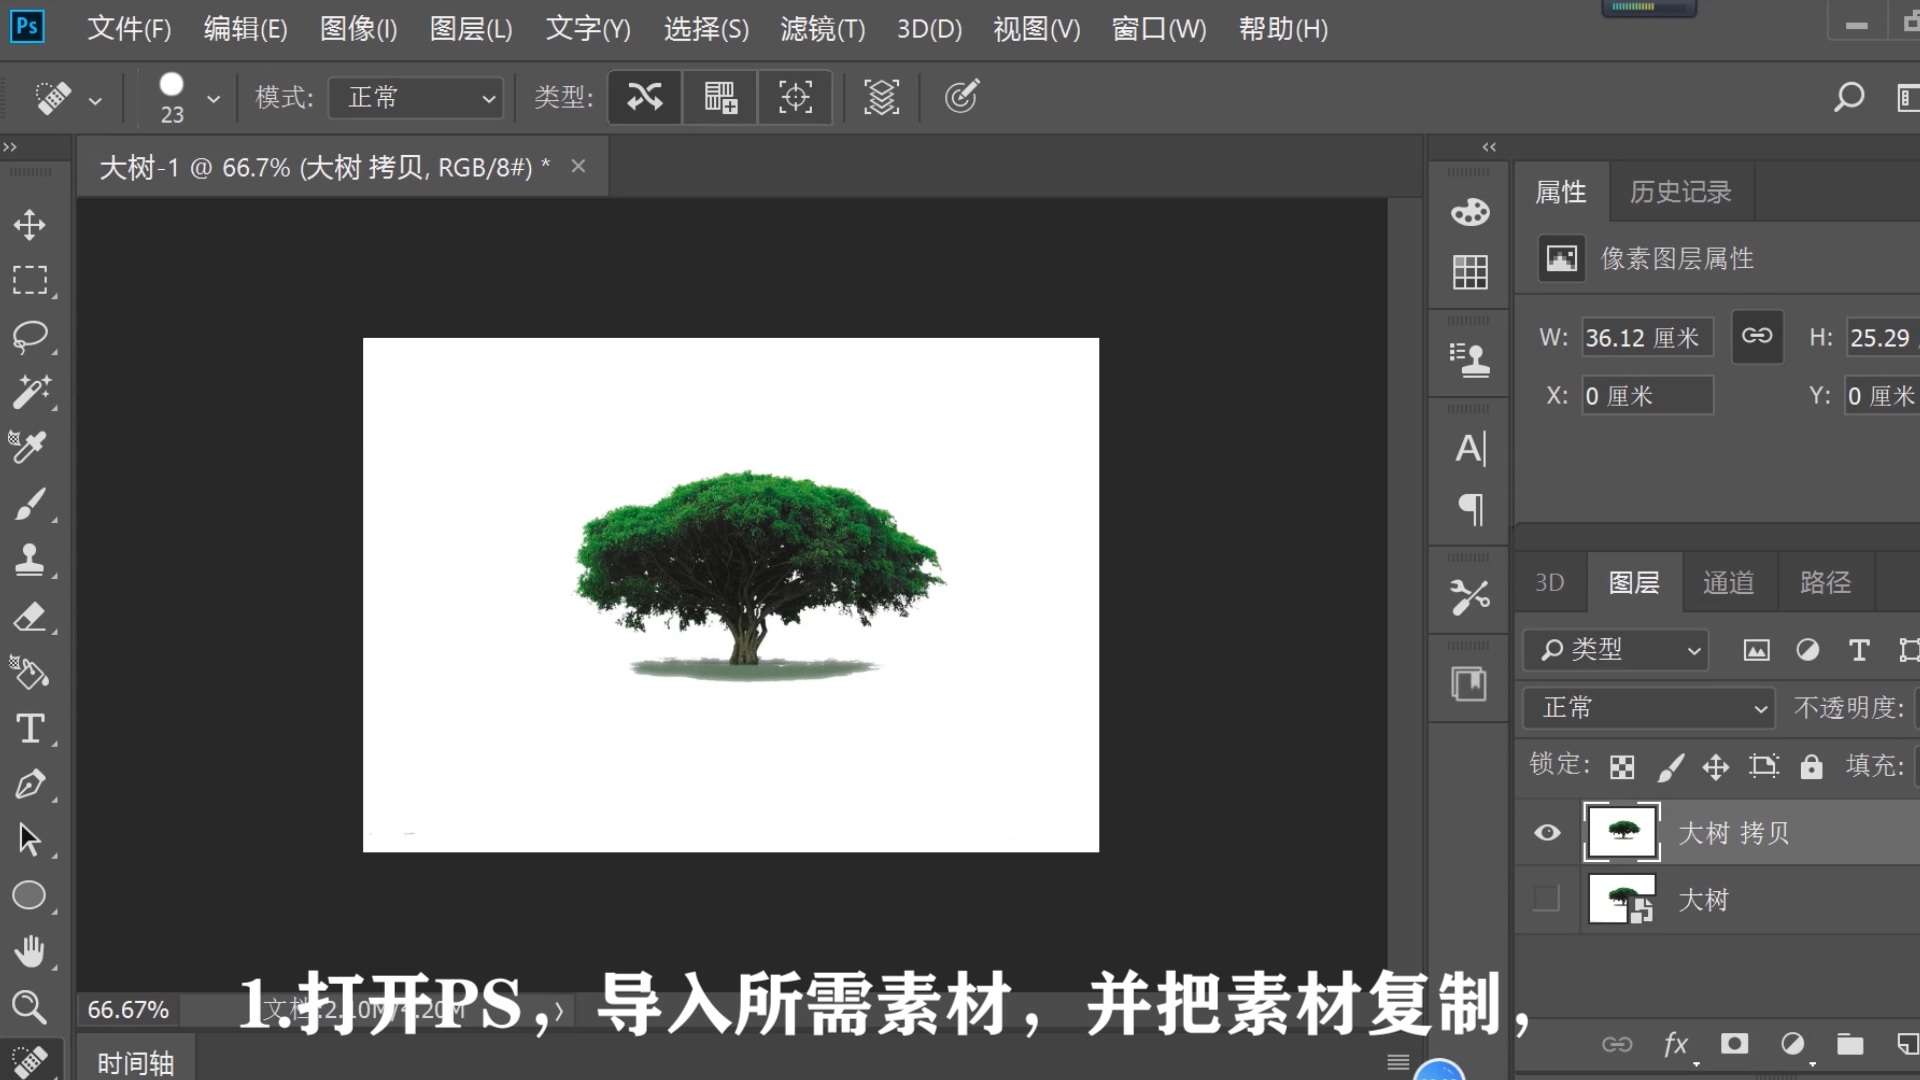Toggle lock transparent pixels
This screenshot has height=1080, width=1920.
point(1622,767)
